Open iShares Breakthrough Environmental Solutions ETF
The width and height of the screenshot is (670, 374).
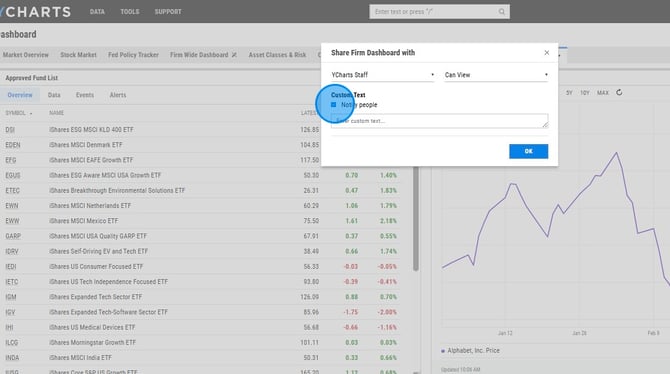coord(117,190)
